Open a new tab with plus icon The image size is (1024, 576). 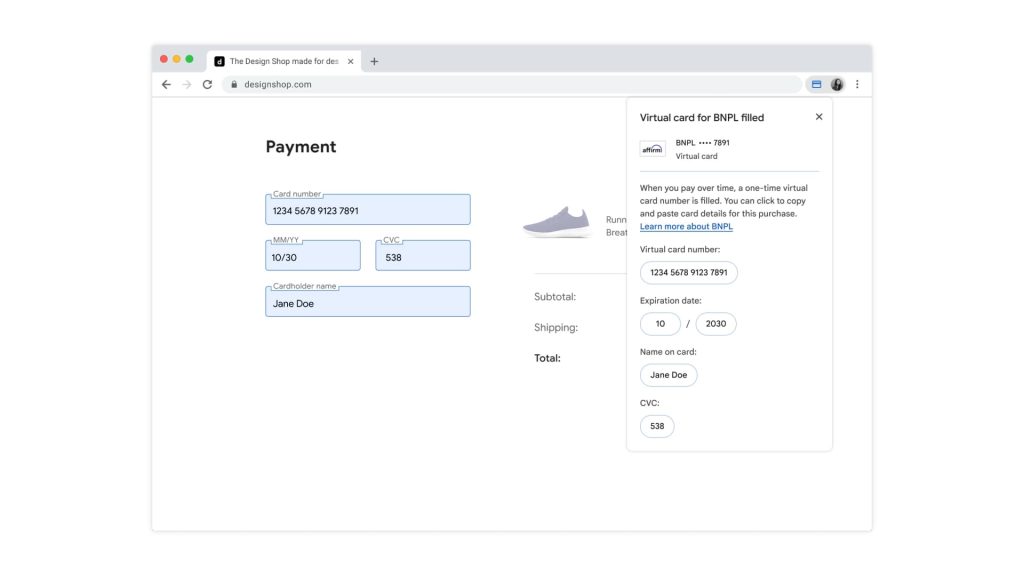point(374,61)
